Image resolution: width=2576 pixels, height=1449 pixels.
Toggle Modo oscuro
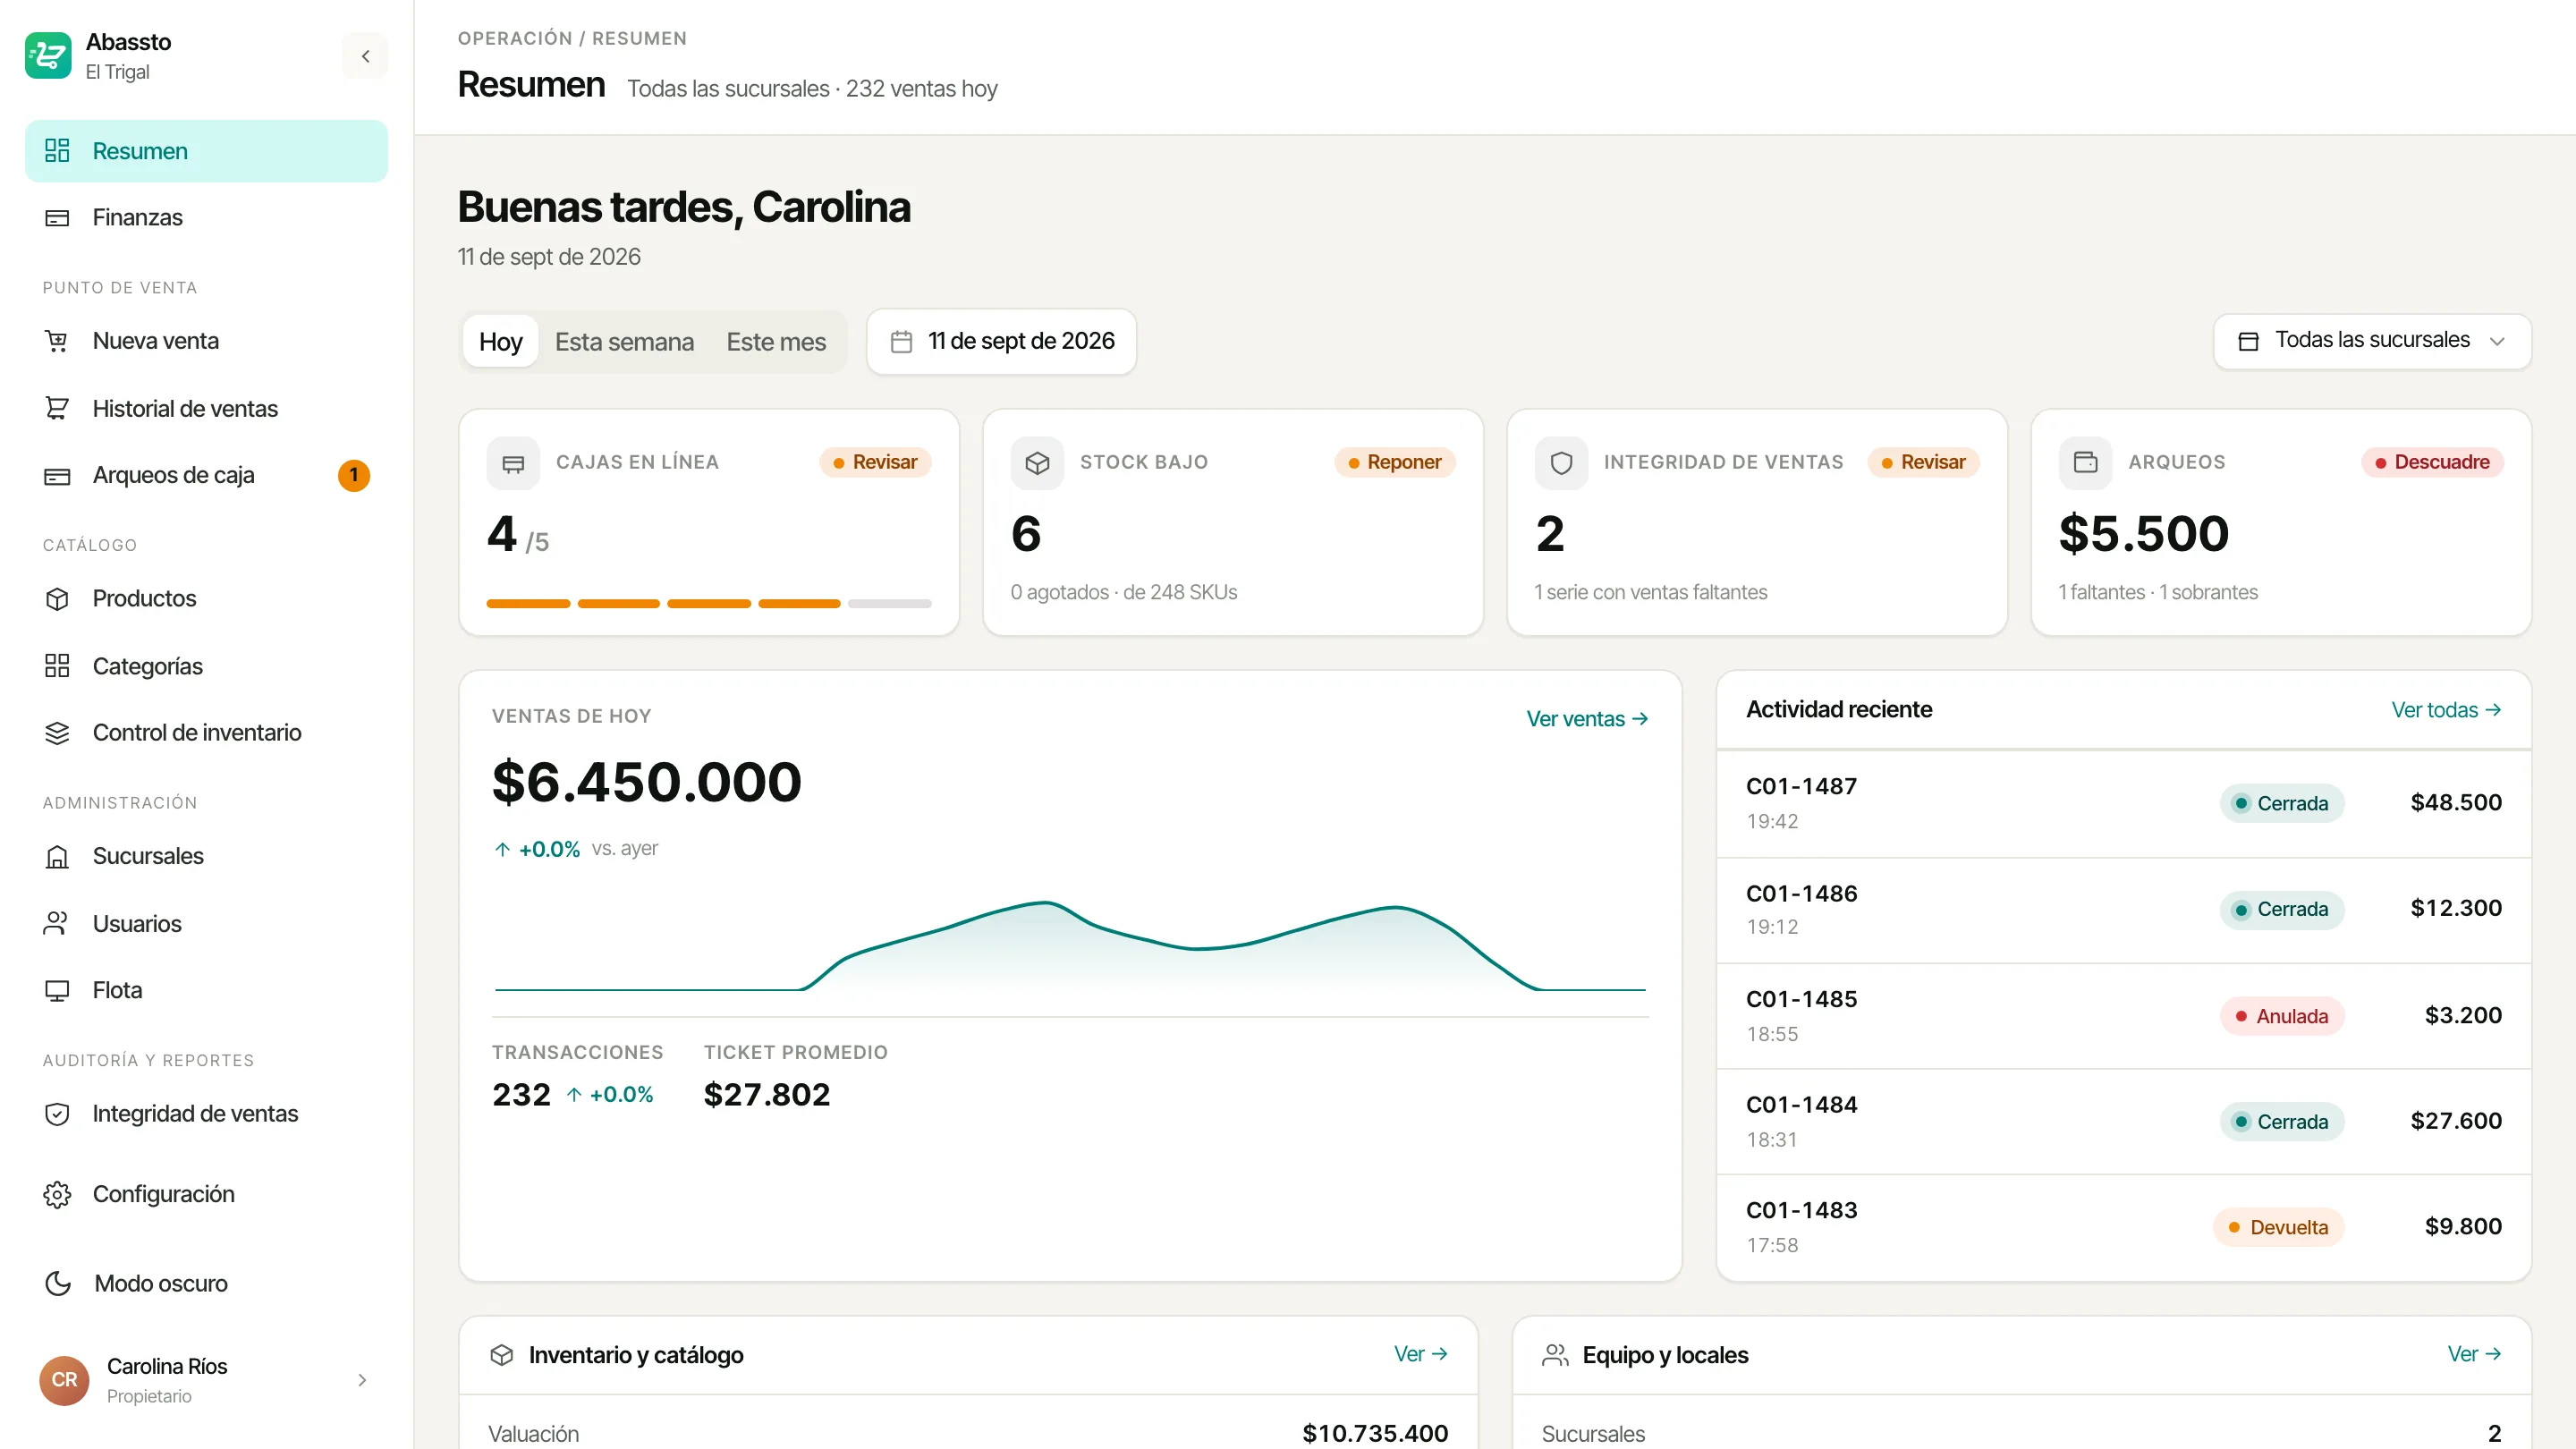pyautogui.click(x=206, y=1283)
